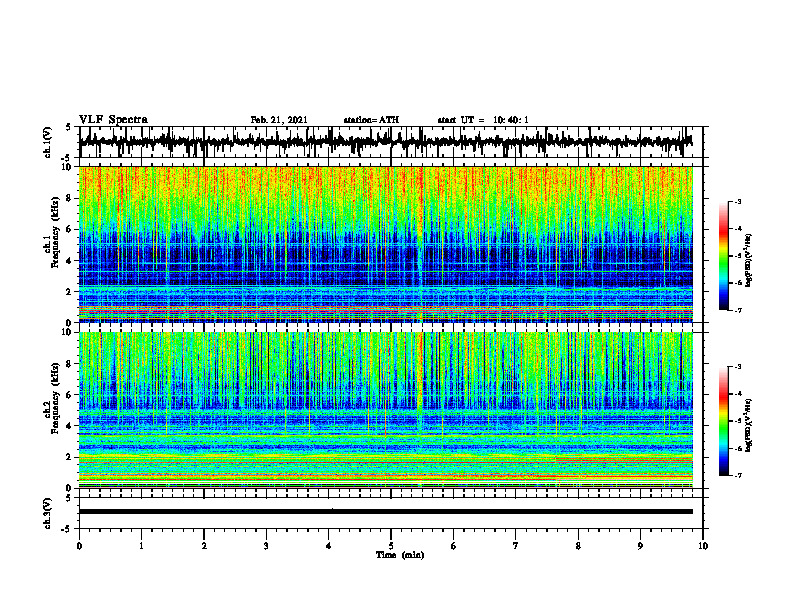Click the "-3" label on ch.1 colorbar

point(738,202)
